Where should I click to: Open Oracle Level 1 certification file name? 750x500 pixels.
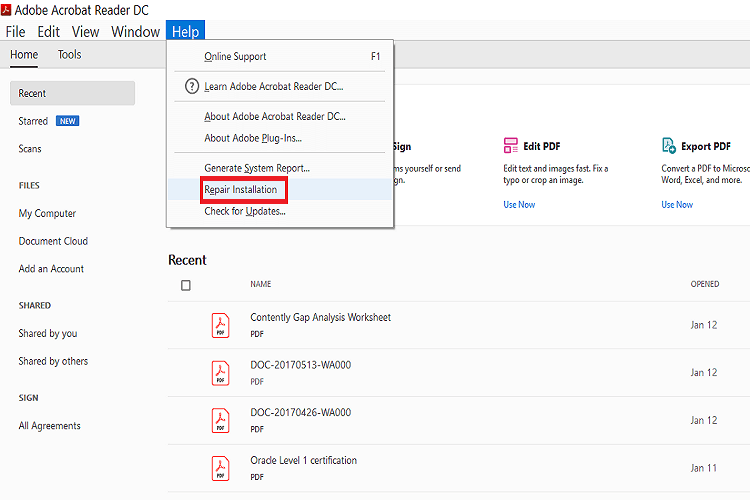[303, 460]
